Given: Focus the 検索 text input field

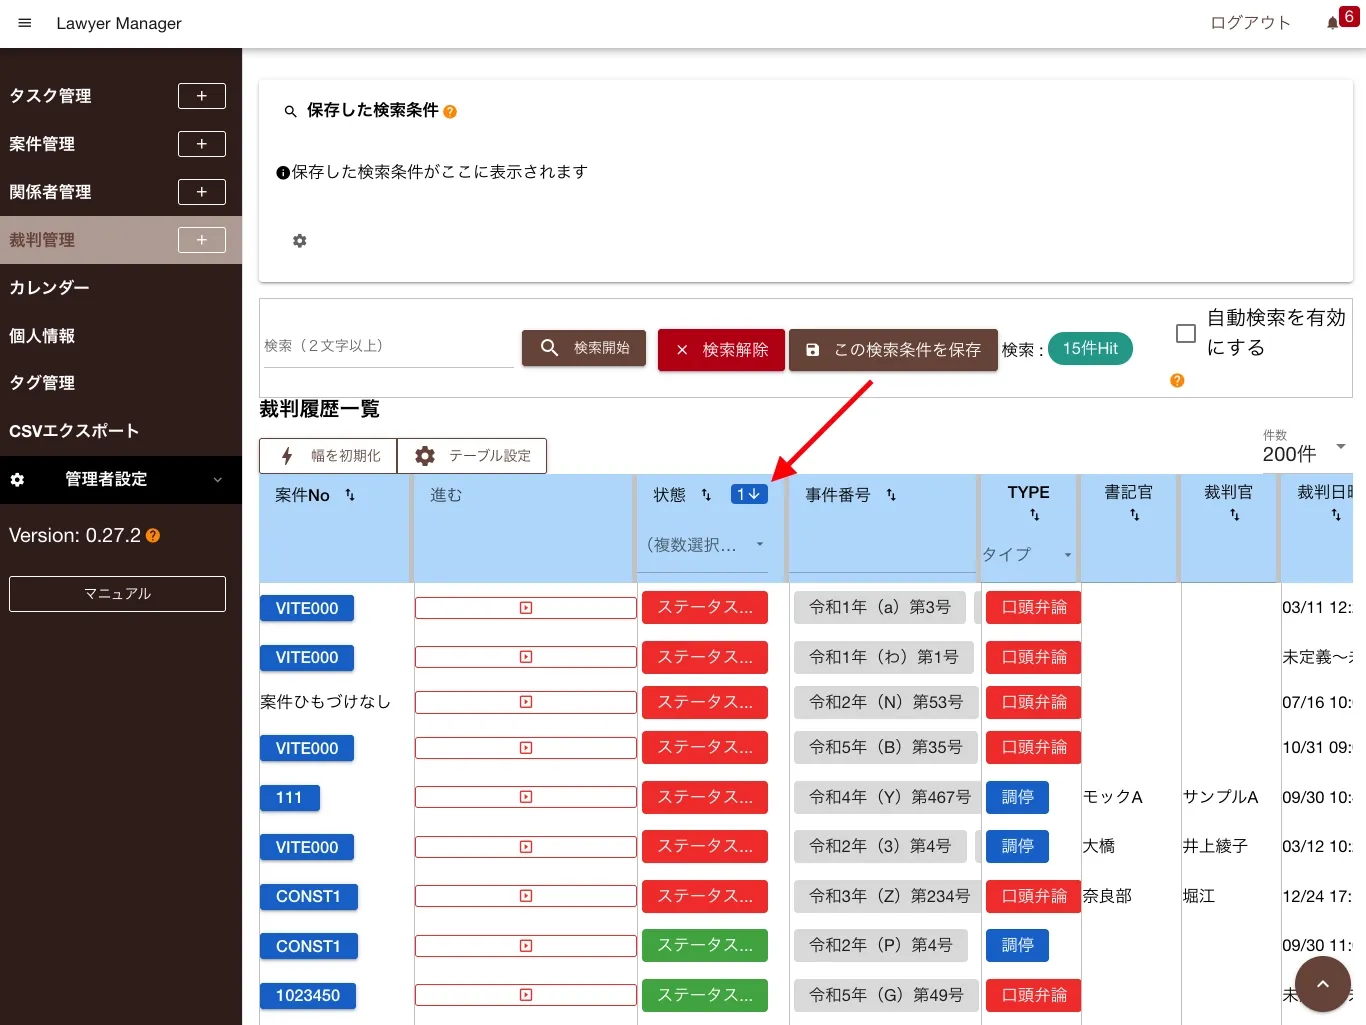Looking at the screenshot, I should [388, 346].
